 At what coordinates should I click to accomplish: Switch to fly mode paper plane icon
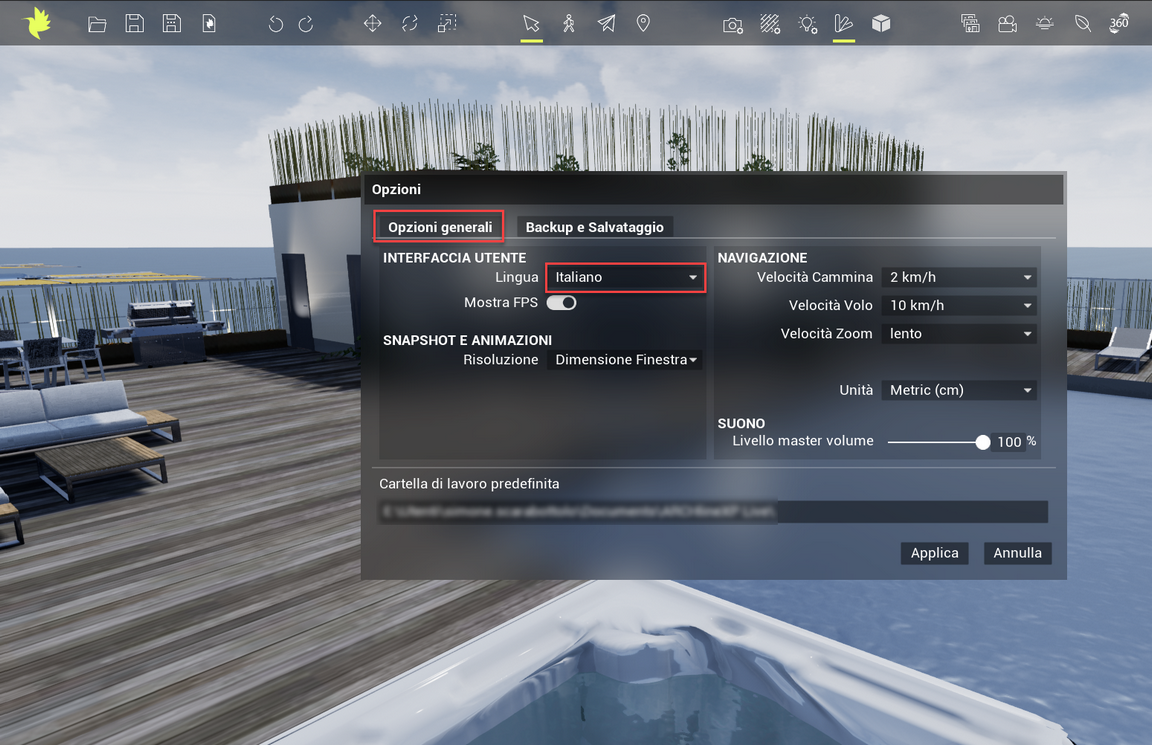tap(606, 24)
